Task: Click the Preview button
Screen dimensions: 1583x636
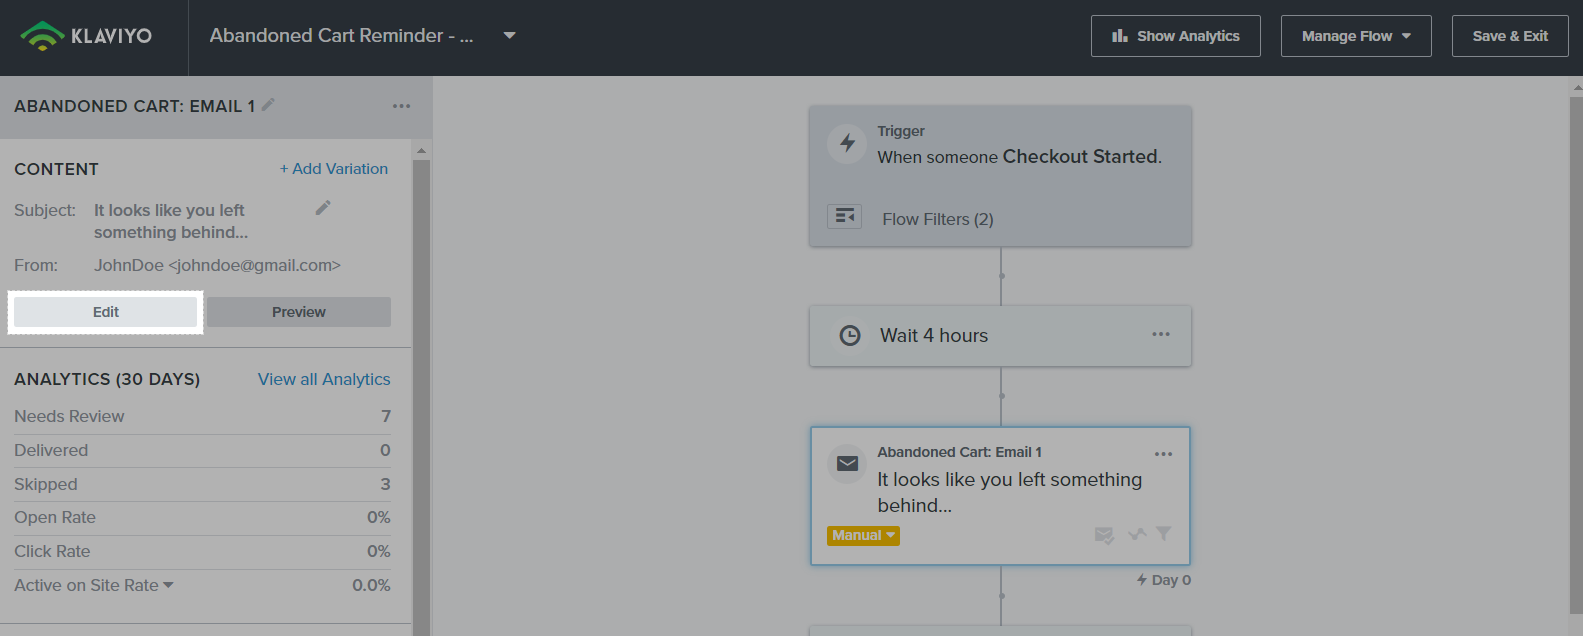Action: point(299,312)
